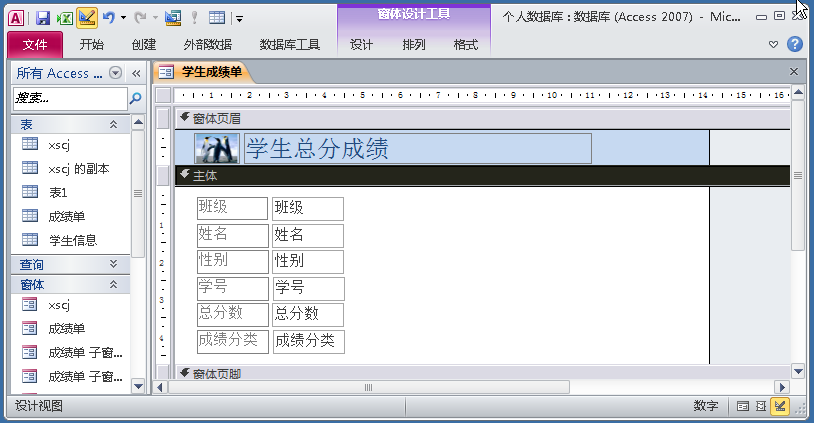The width and height of the screenshot is (814, 423).
Task: Click the Save icon in quick access toolbar
Action: click(x=43, y=17)
